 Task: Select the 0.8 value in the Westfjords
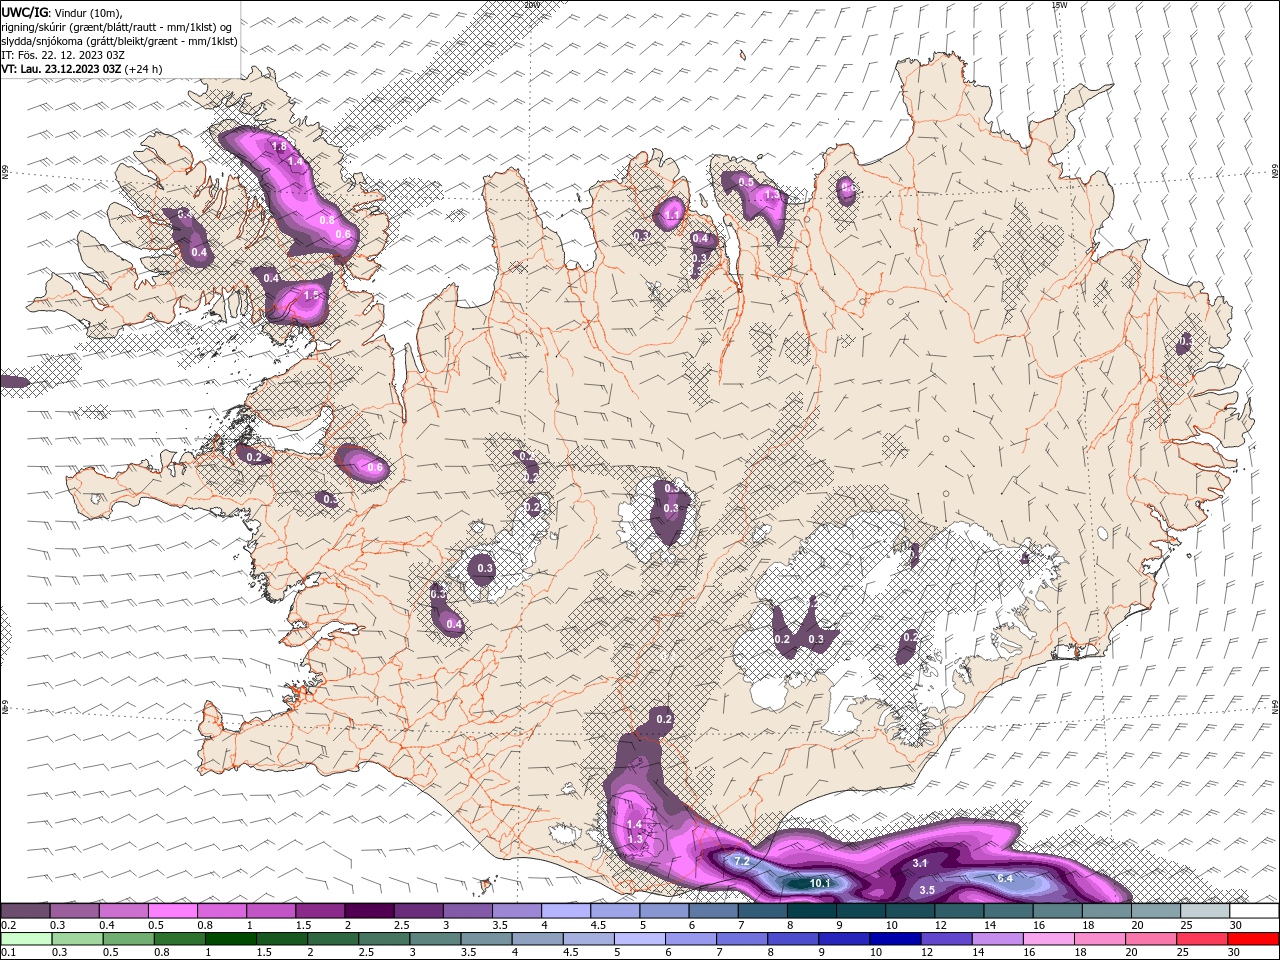point(327,220)
